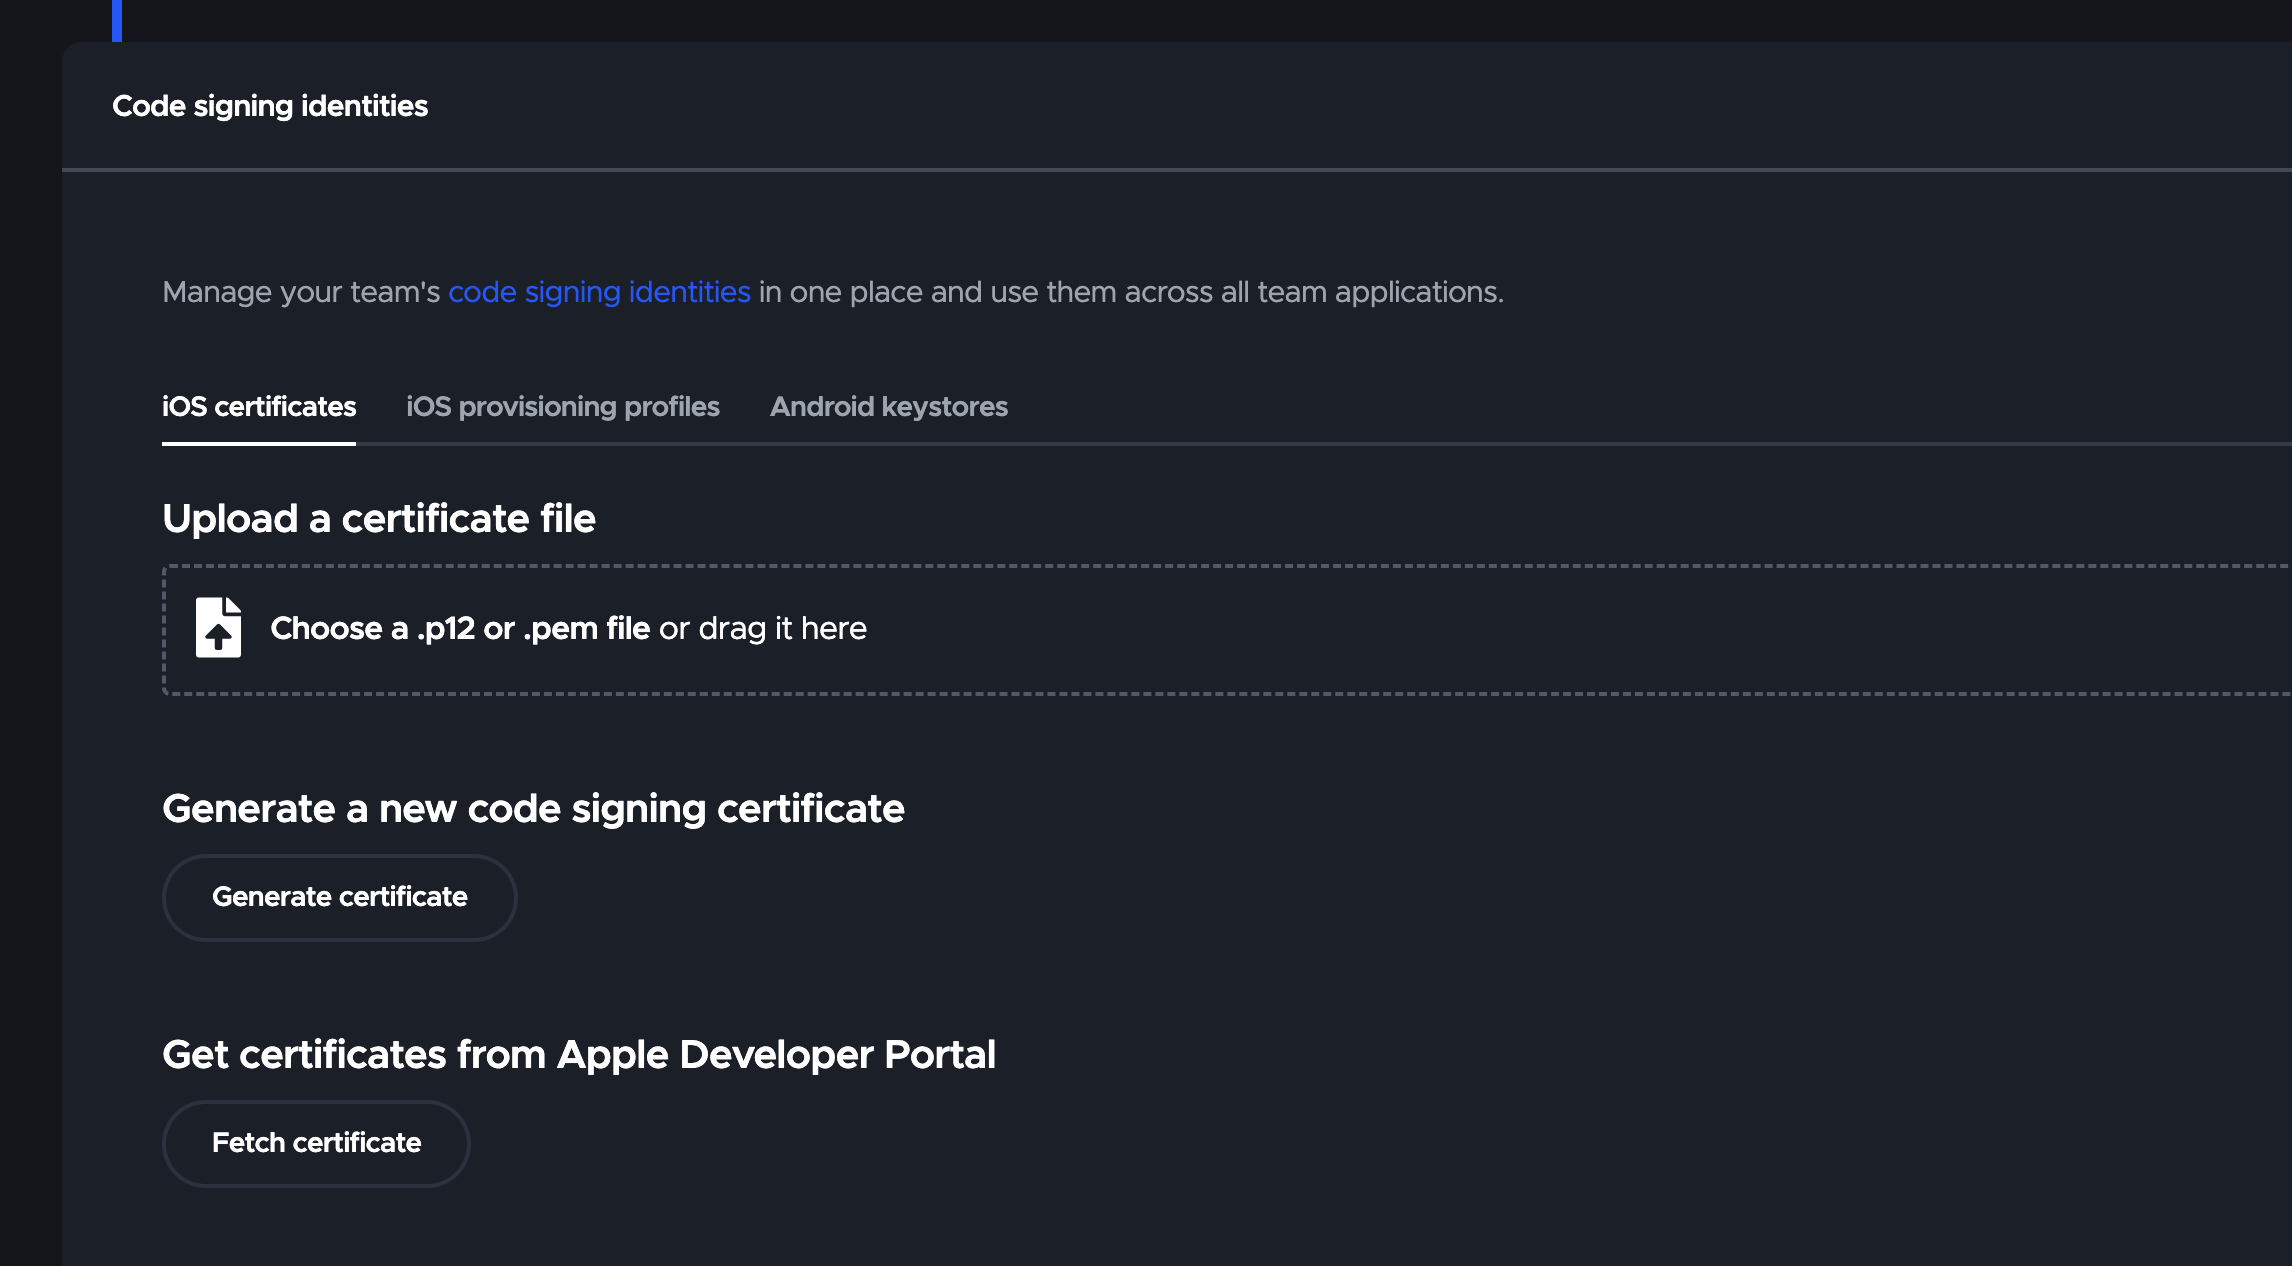Image resolution: width=2292 pixels, height=1266 pixels.
Task: Click the Code signing identities panel header
Action: 270,106
